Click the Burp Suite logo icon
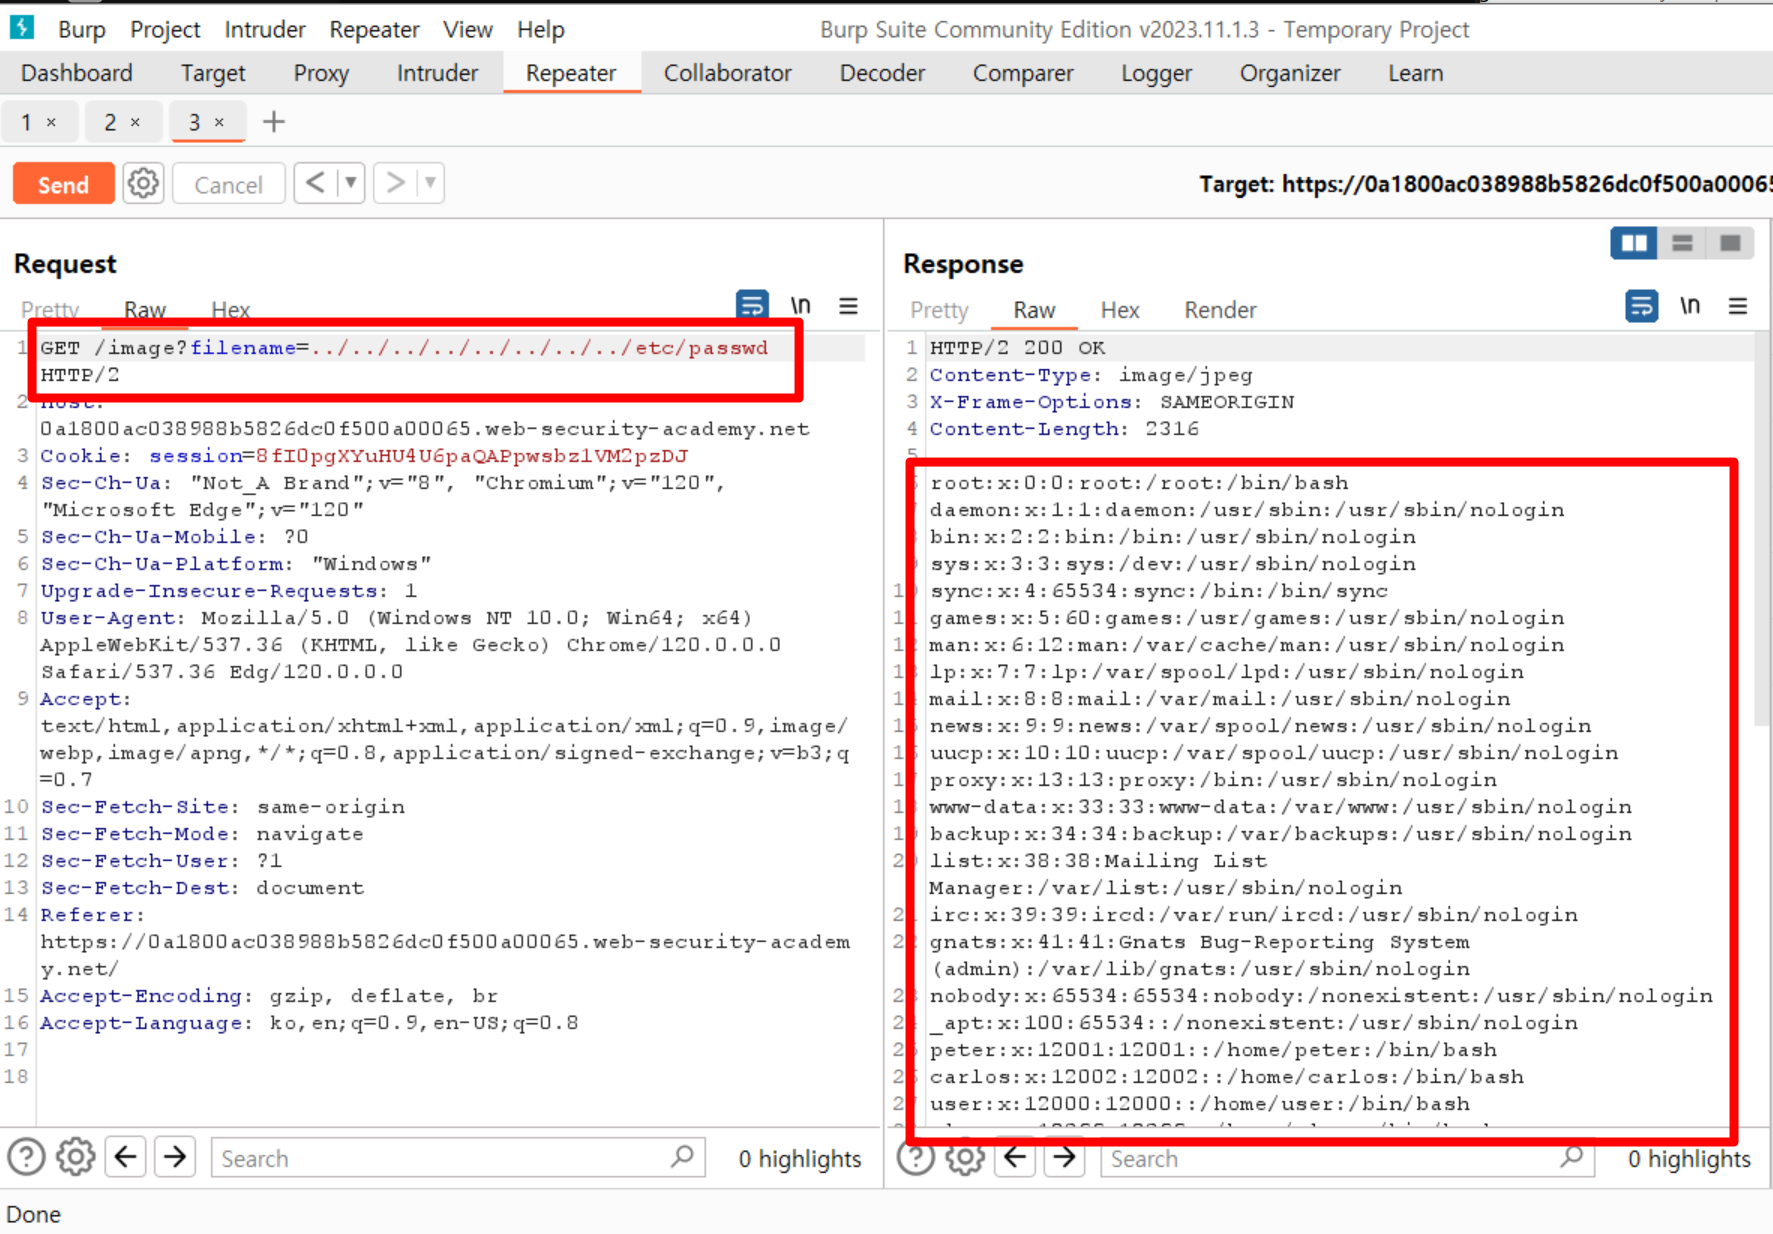 point(22,28)
